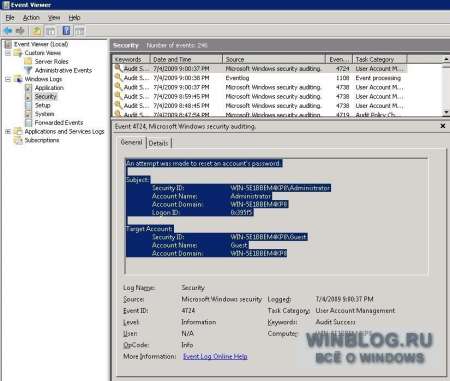The width and height of the screenshot is (450, 381).
Task: Toggle the Show/Hide Console Tree icon
Action: pos(51,31)
